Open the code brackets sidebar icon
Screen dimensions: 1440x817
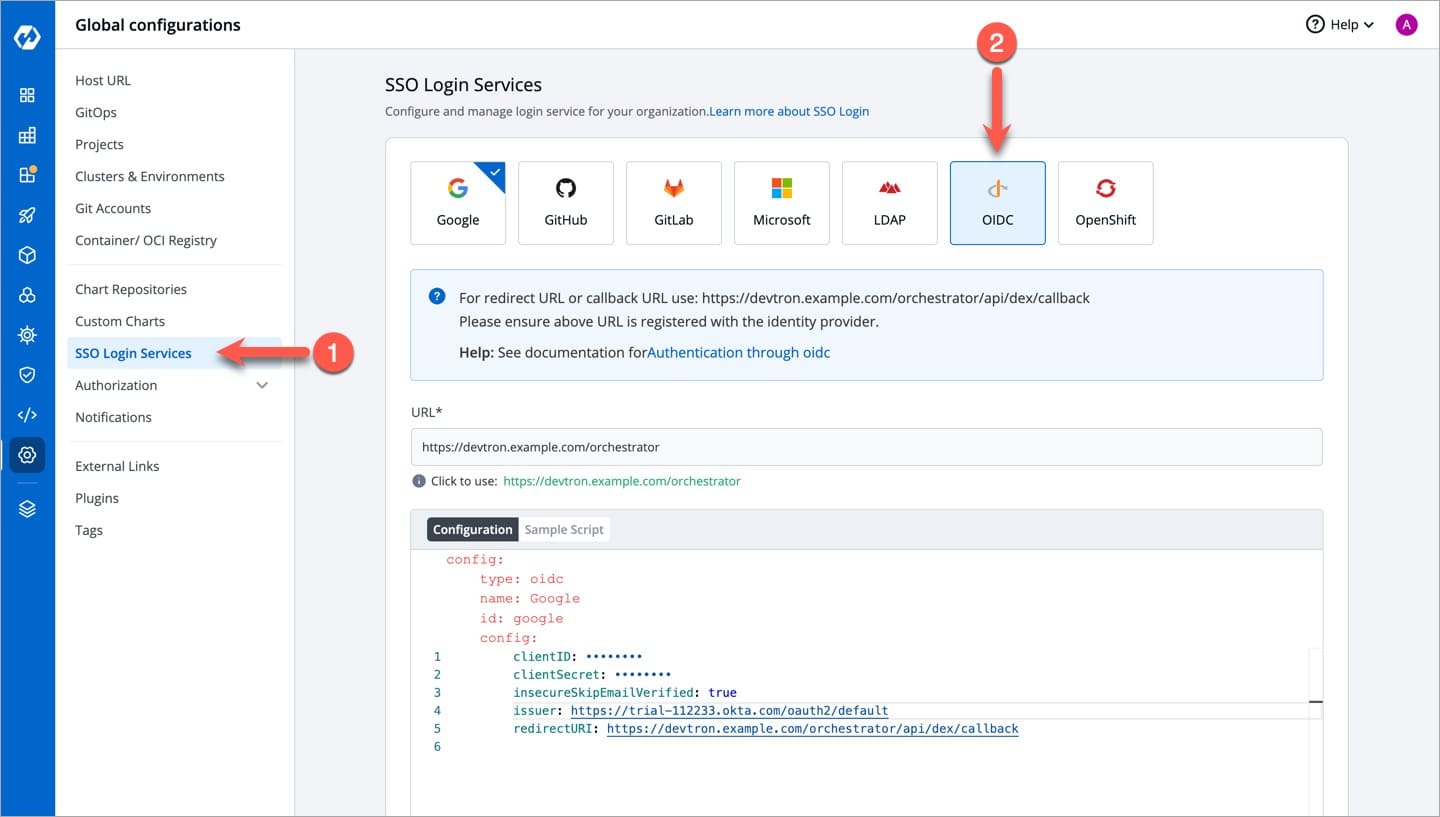[27, 415]
